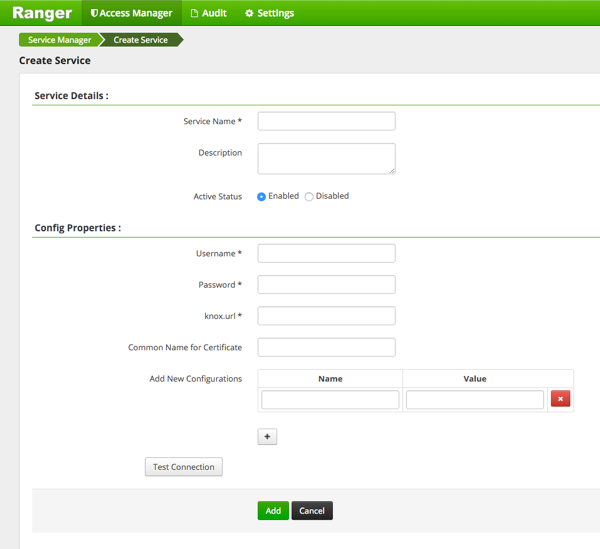Viewport: 600px width, 549px height.
Task: Select the Disabled radio button
Action: (x=309, y=197)
